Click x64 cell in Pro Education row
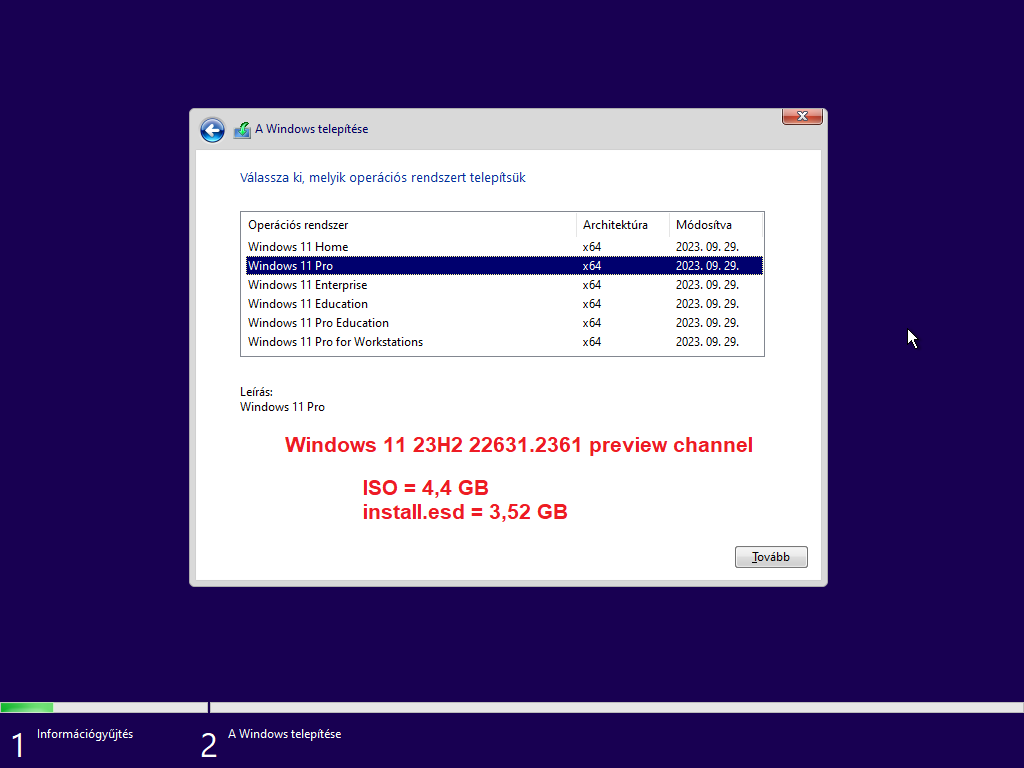This screenshot has width=1024, height=768. click(x=592, y=323)
